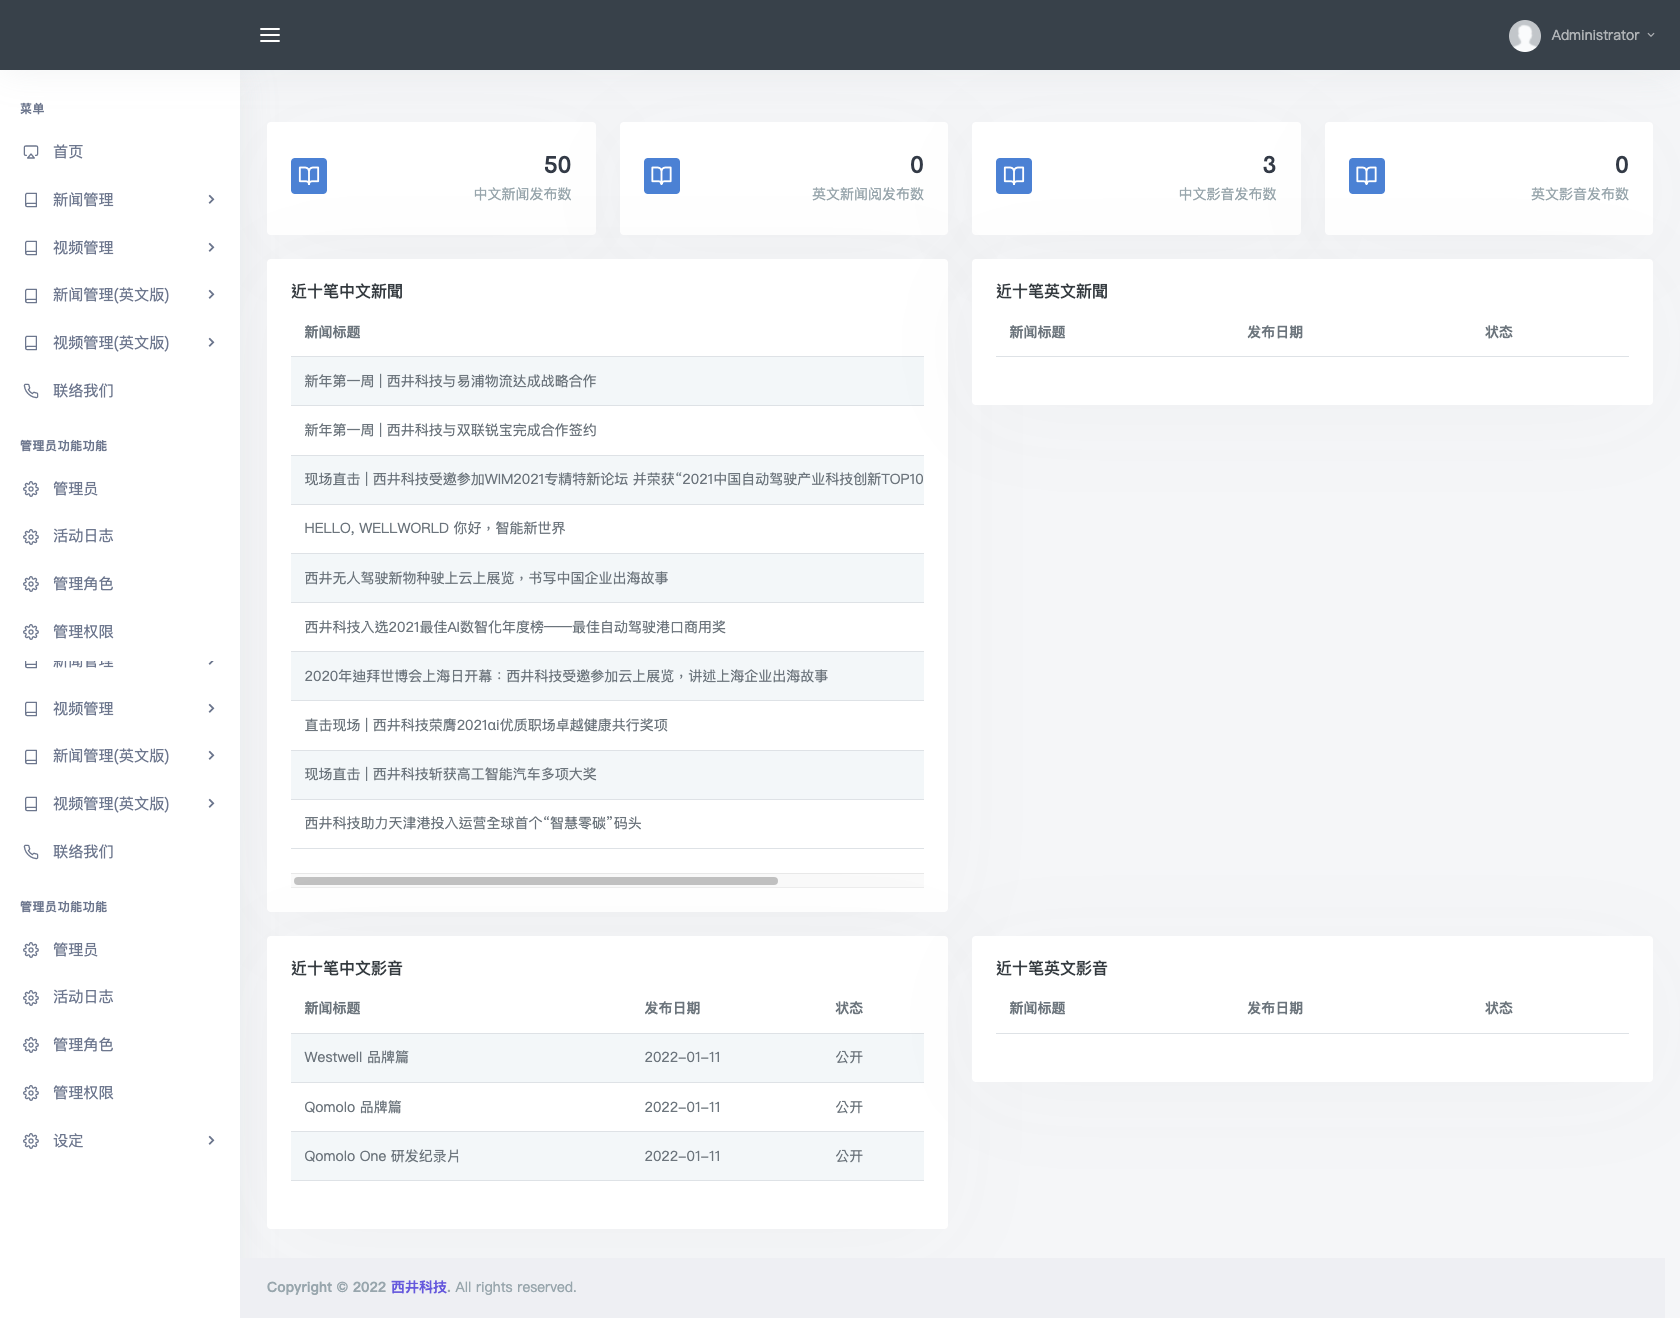This screenshot has width=1680, height=1318.
Task: Click the book icon on 英文新闻阅发布数 card
Action: pos(661,176)
